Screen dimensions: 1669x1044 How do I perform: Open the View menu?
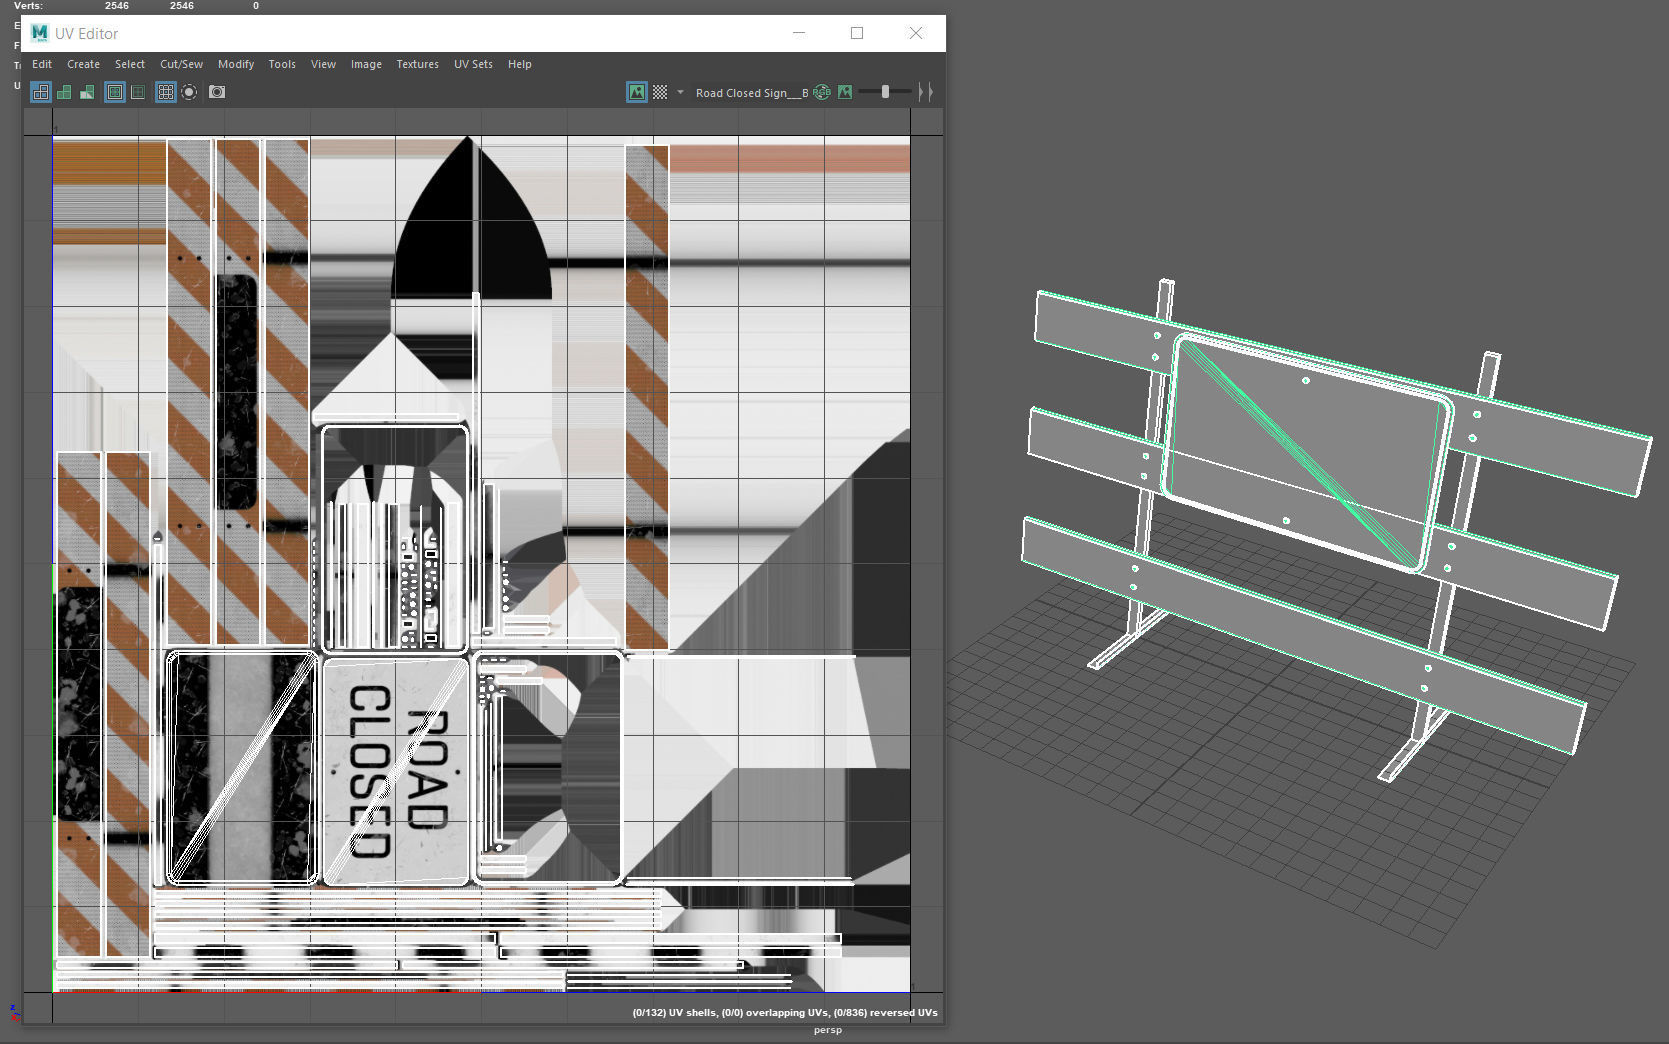point(323,64)
